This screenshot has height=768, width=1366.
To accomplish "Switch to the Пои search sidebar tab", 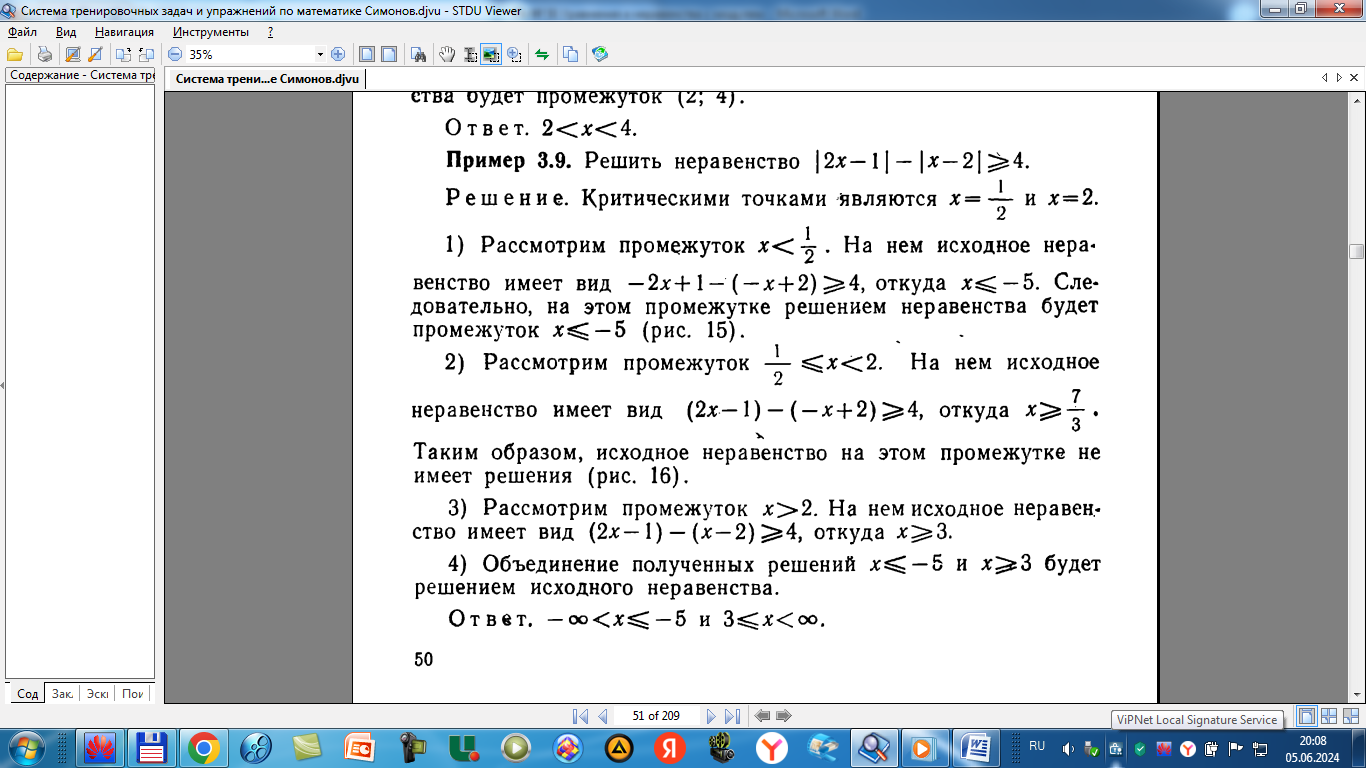I will [133, 693].
